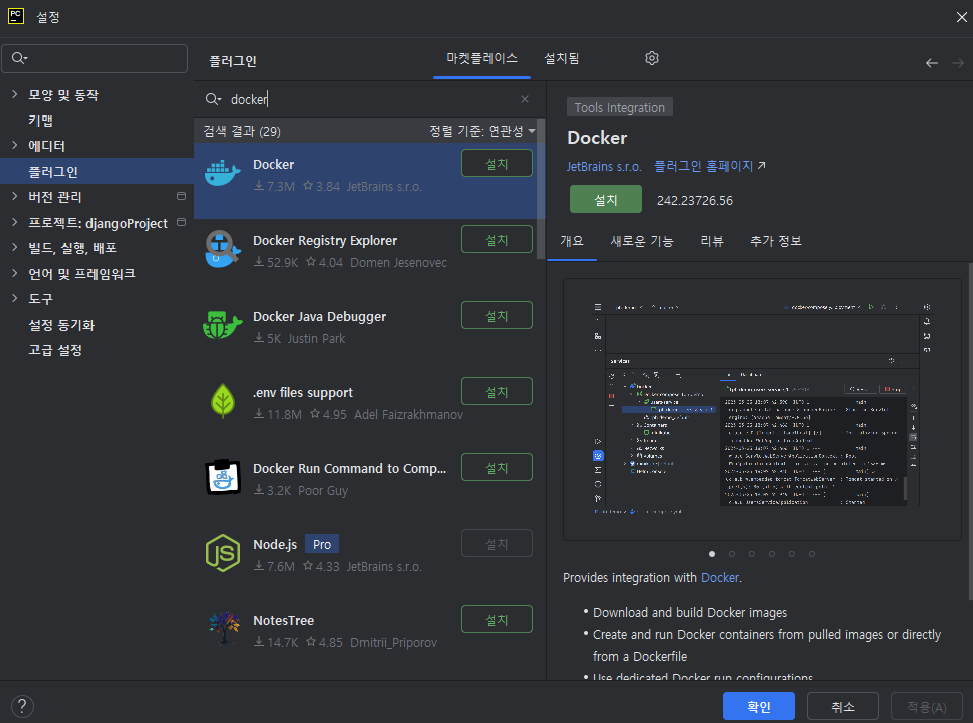Expand the 버전 관리 section
The height and width of the screenshot is (723, 973).
pyautogui.click(x=15, y=196)
